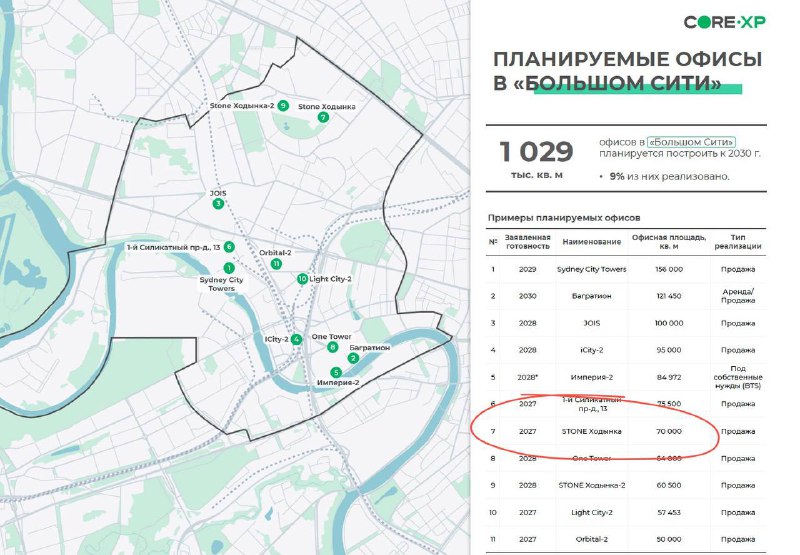The image size is (800, 555).
Task: Click 'iCity-2' name in the table
Action: click(x=591, y=350)
